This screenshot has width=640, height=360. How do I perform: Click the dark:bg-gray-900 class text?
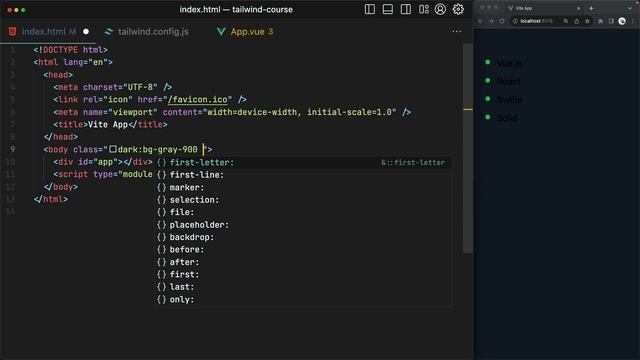tap(158, 149)
